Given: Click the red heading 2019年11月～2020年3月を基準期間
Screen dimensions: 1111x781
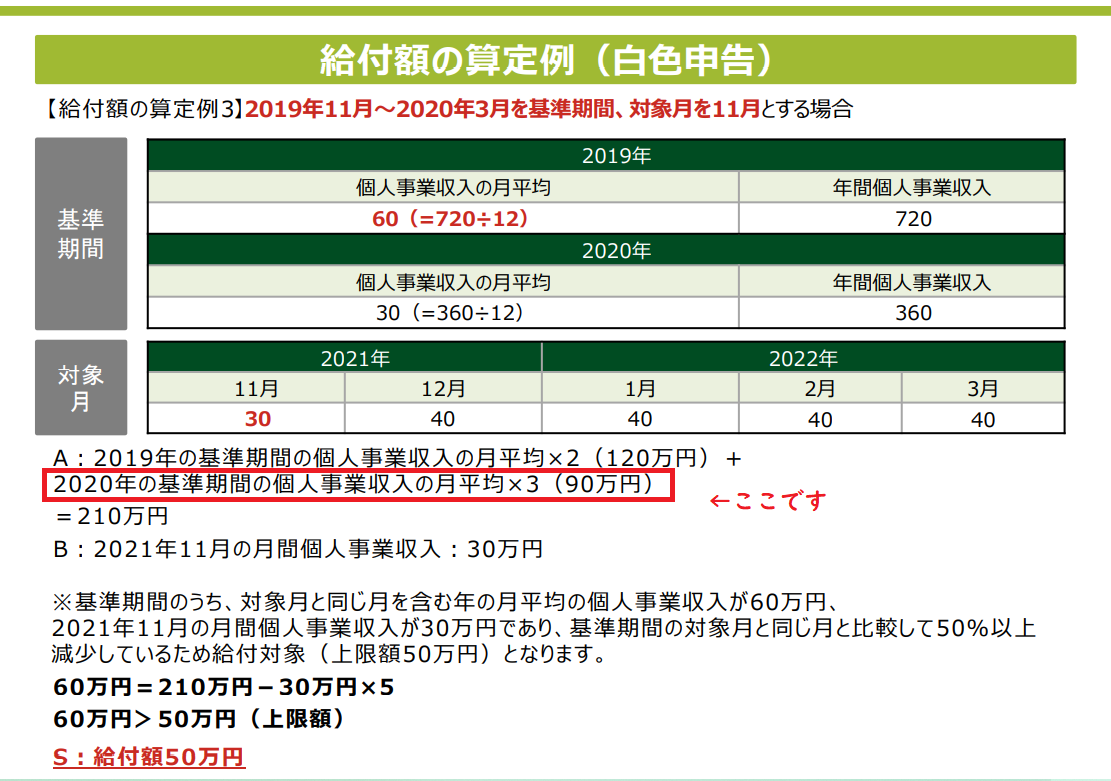Looking at the screenshot, I should tap(420, 109).
